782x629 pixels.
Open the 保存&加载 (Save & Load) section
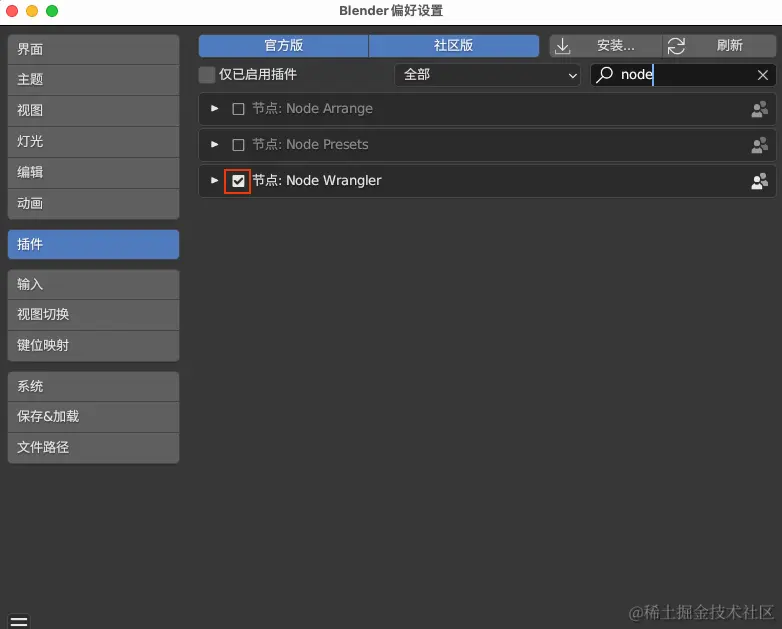[93, 417]
